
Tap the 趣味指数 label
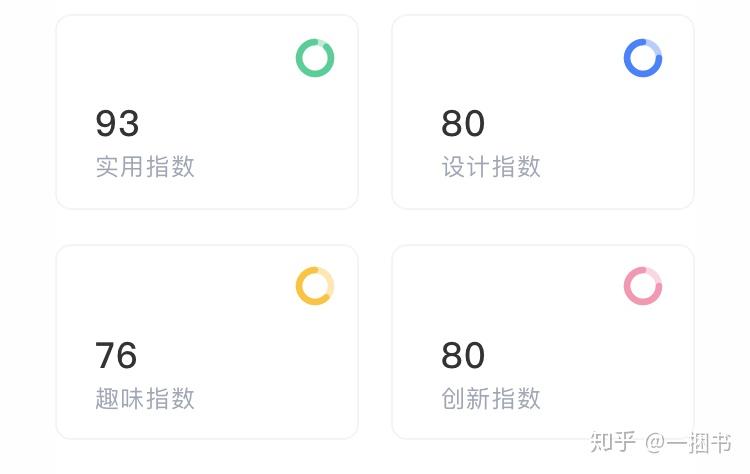click(145, 398)
